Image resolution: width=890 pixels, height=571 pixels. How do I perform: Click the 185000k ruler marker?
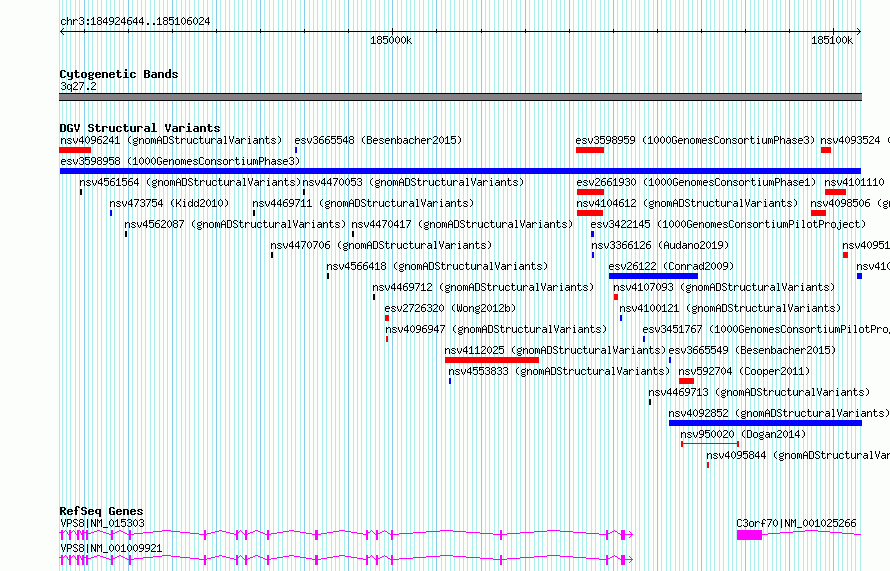click(391, 40)
